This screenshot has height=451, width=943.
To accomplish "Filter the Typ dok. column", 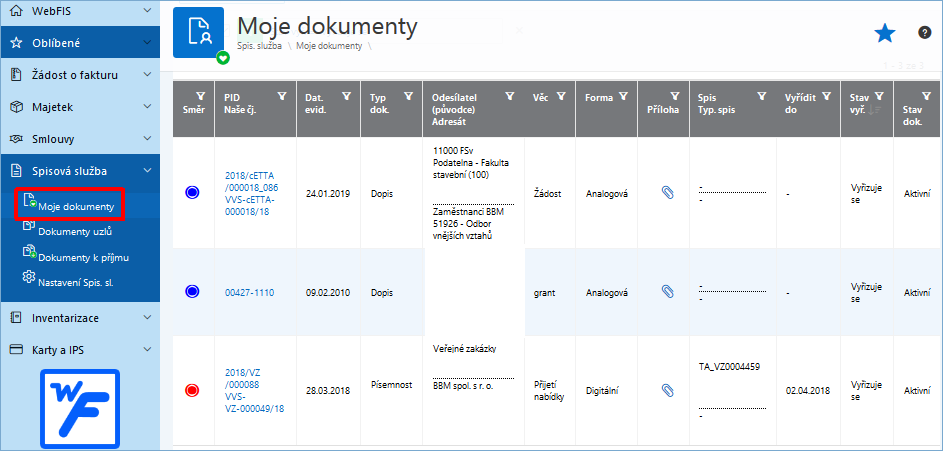I will pos(408,96).
